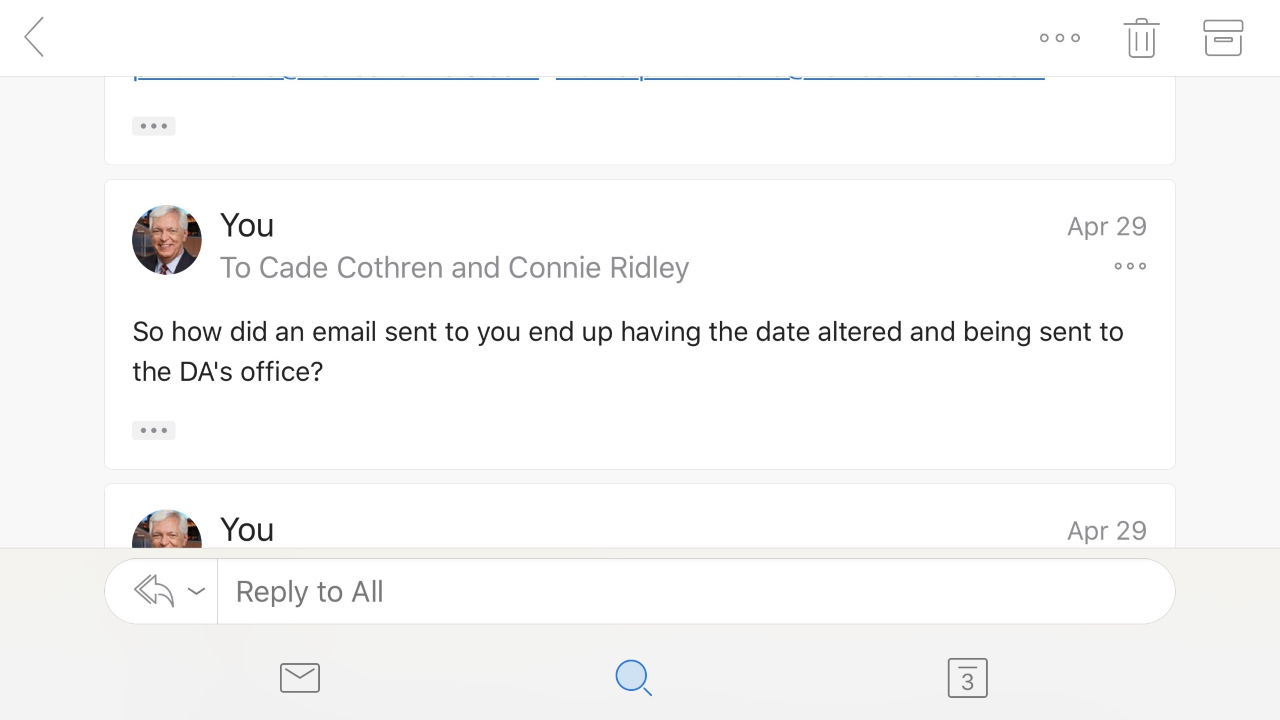Archive conversation using the archive box icon
The height and width of the screenshot is (720, 1280).
[x=1223, y=38]
